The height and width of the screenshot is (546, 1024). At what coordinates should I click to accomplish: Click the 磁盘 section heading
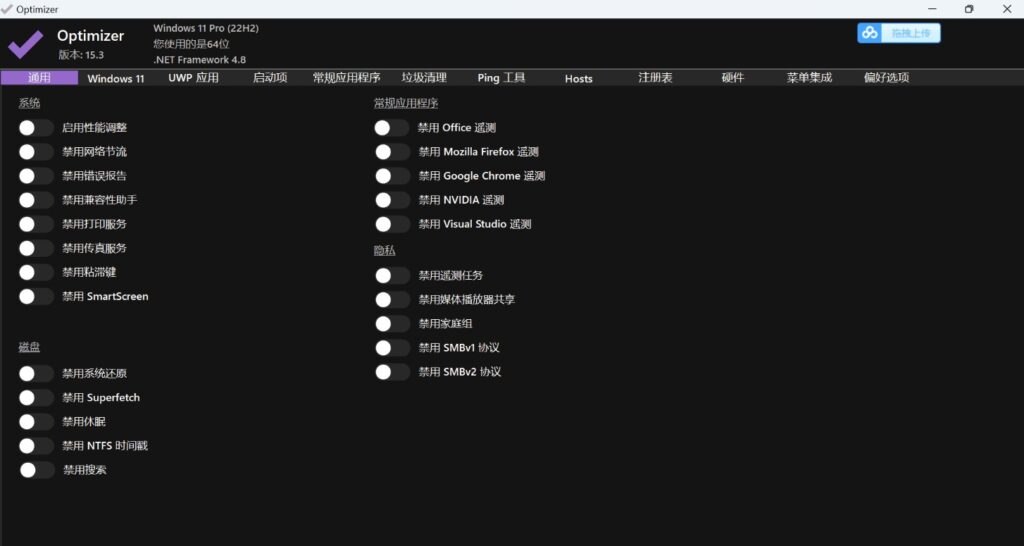[29, 347]
